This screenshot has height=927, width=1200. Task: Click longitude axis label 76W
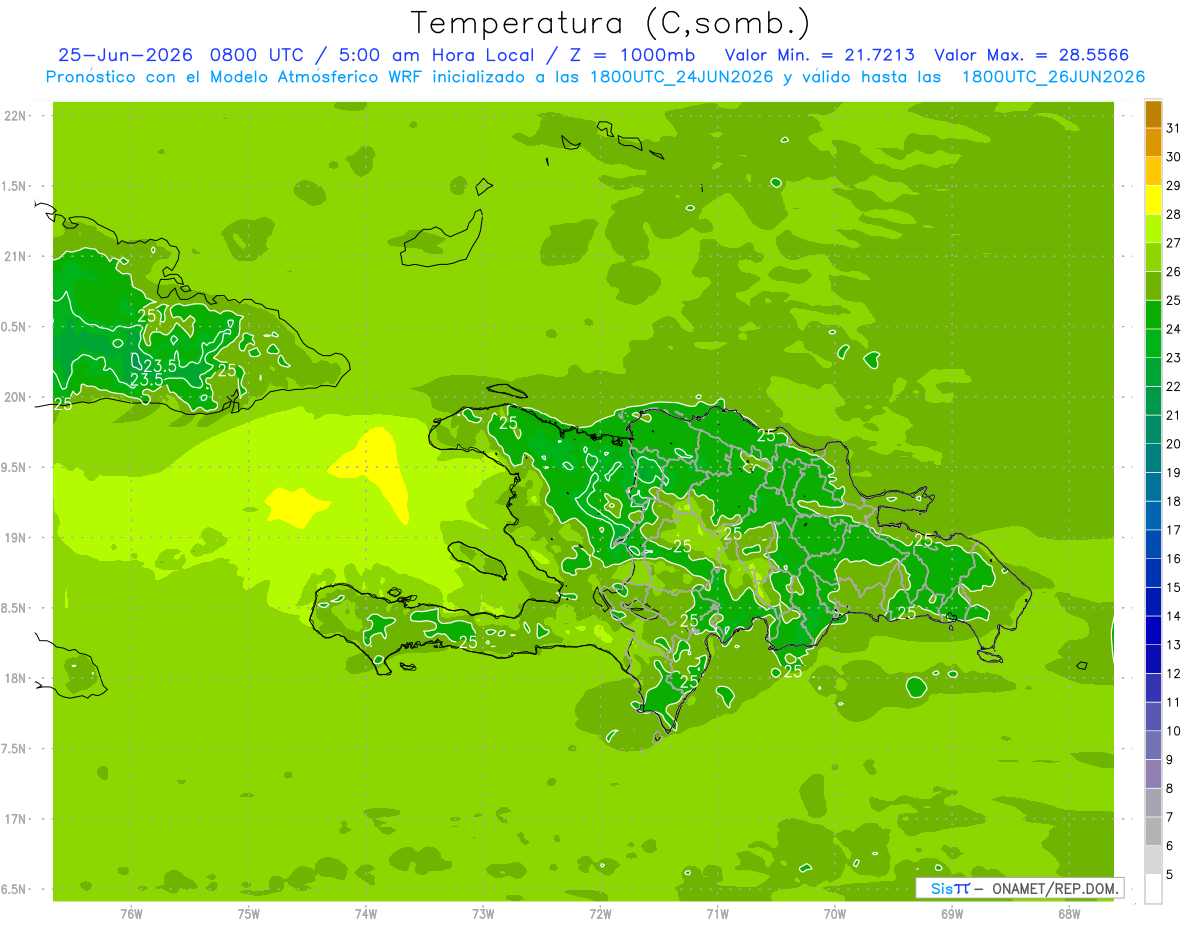pyautogui.click(x=131, y=913)
